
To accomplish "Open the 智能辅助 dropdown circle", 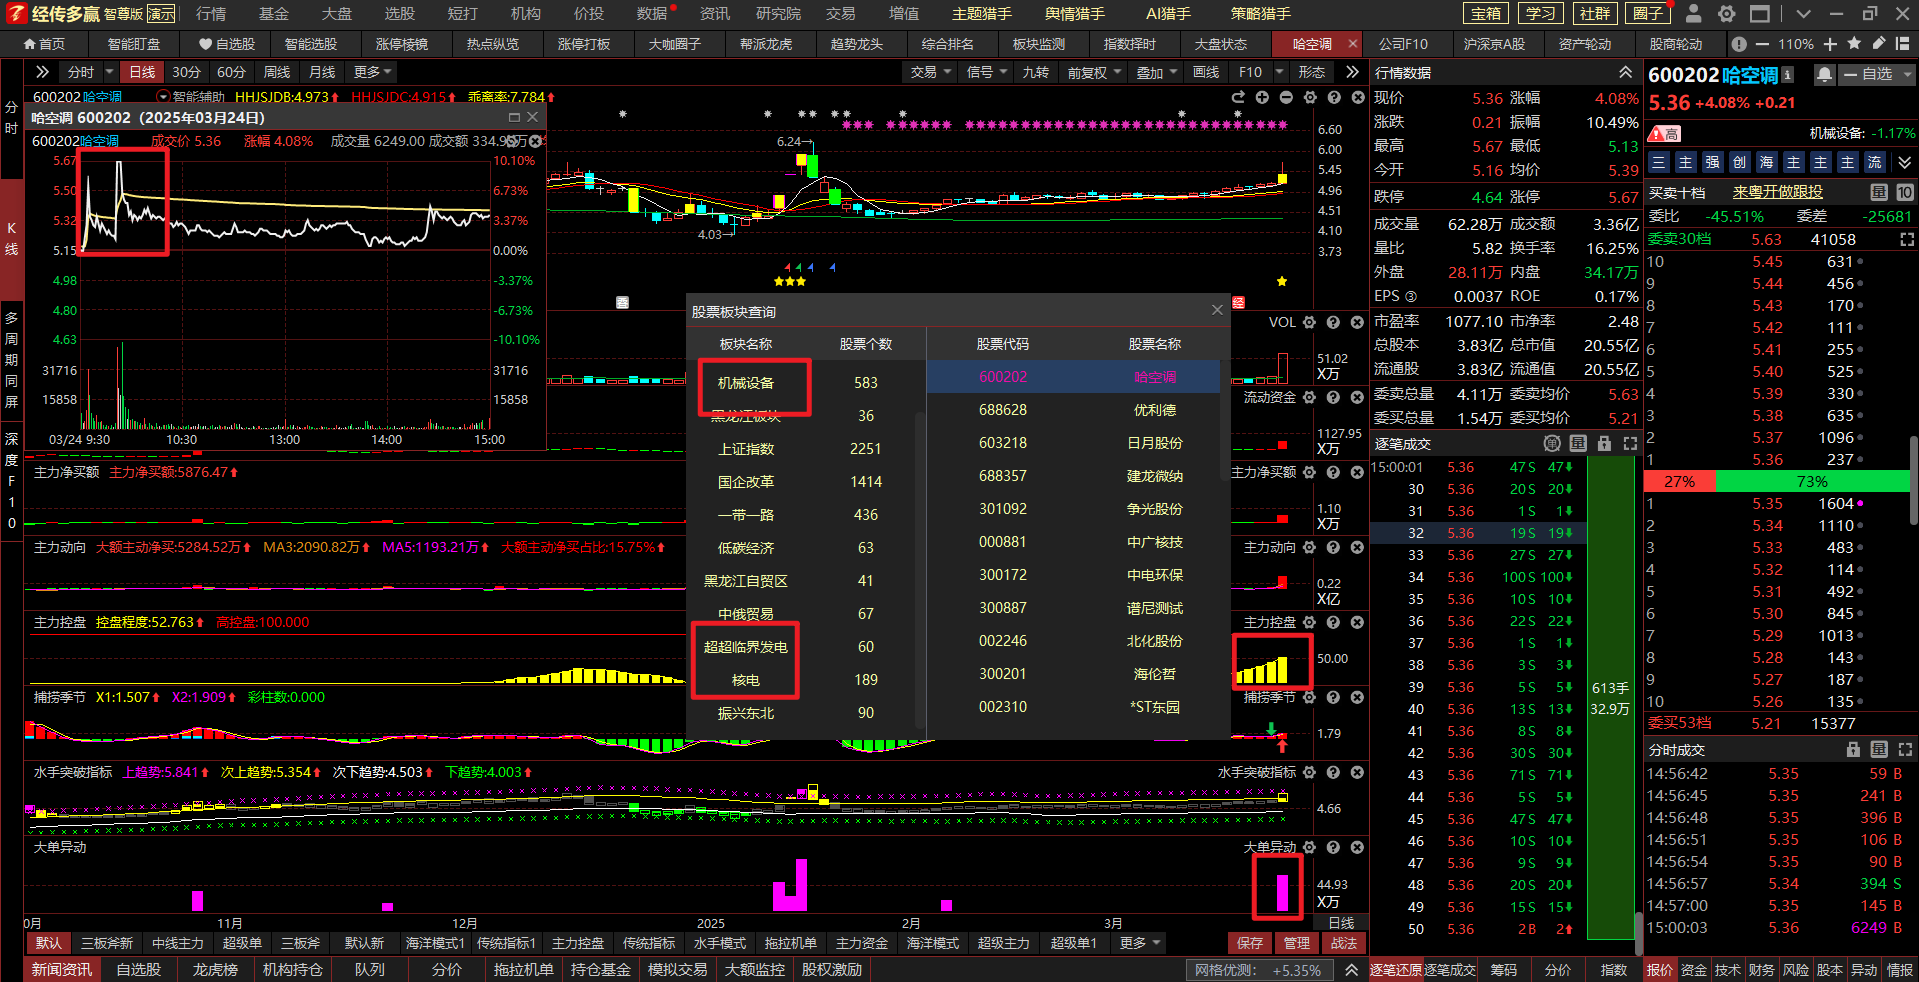I will 163,97.
